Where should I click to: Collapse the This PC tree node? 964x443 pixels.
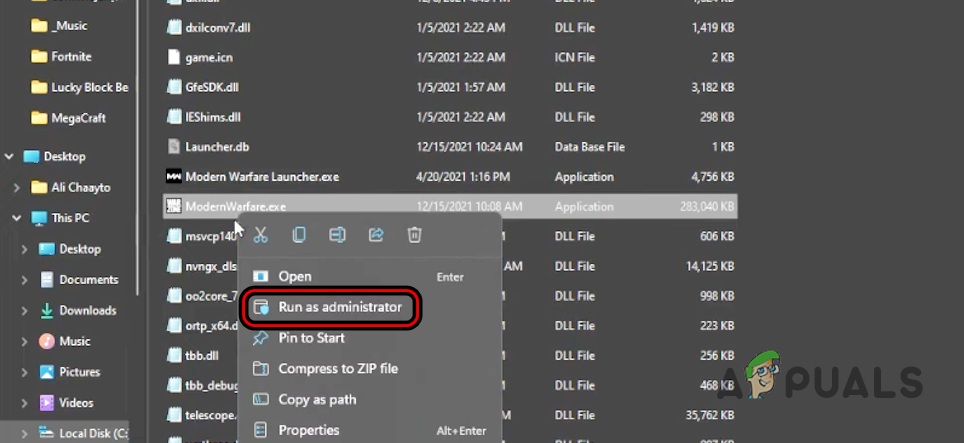click(17, 218)
